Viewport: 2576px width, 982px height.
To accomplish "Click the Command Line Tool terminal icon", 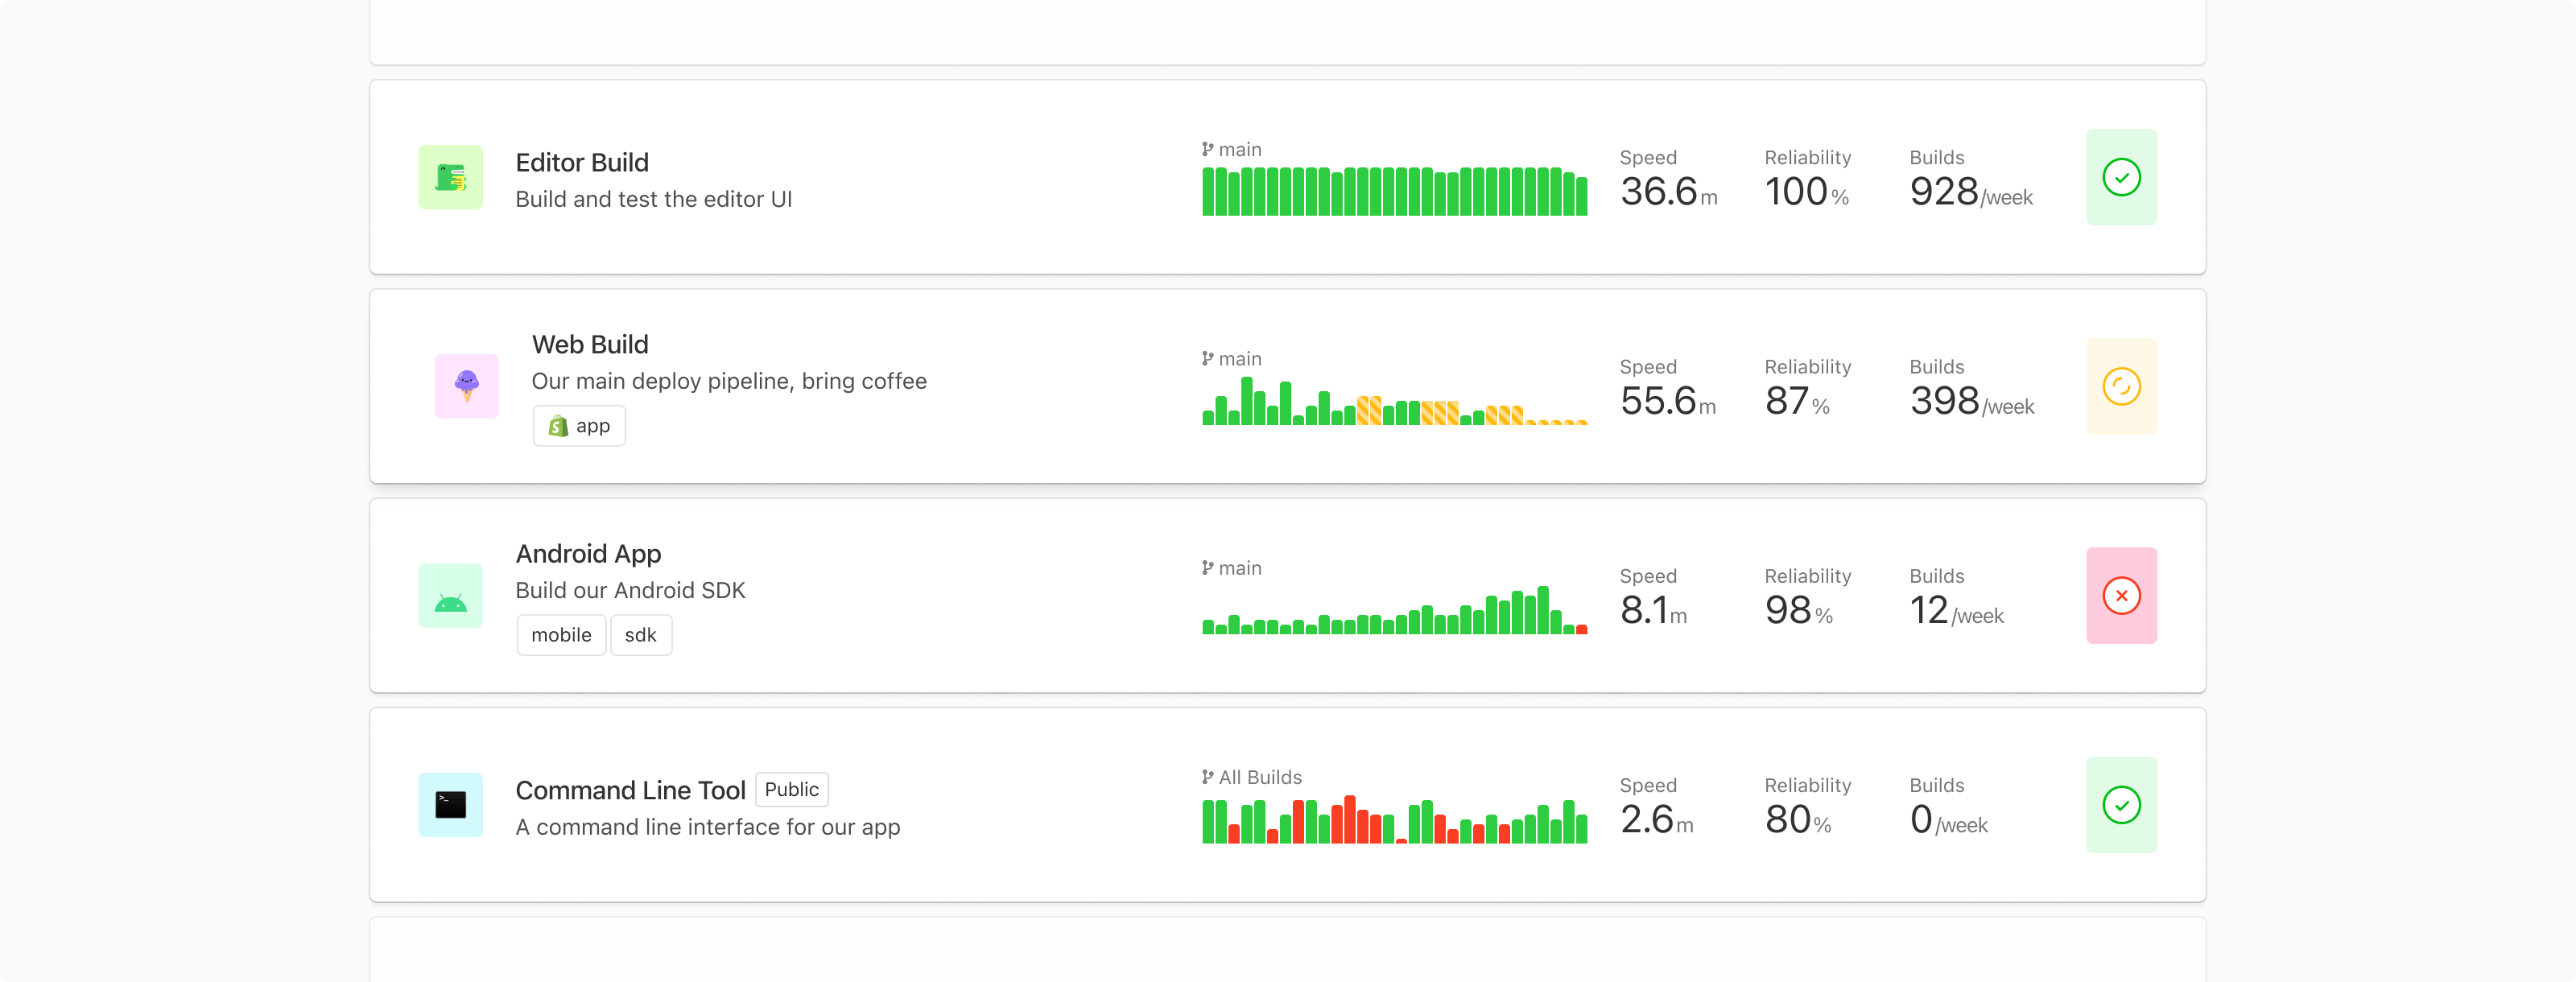I will point(450,805).
